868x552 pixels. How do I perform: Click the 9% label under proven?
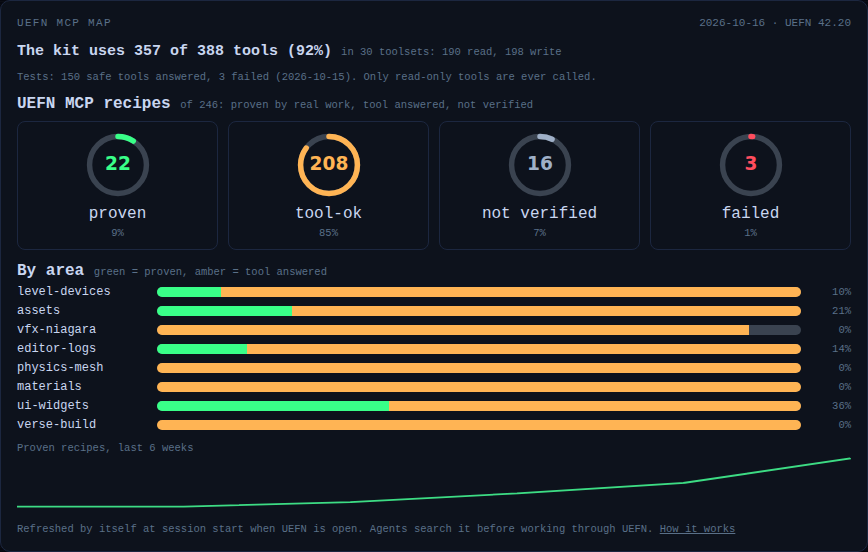click(117, 233)
